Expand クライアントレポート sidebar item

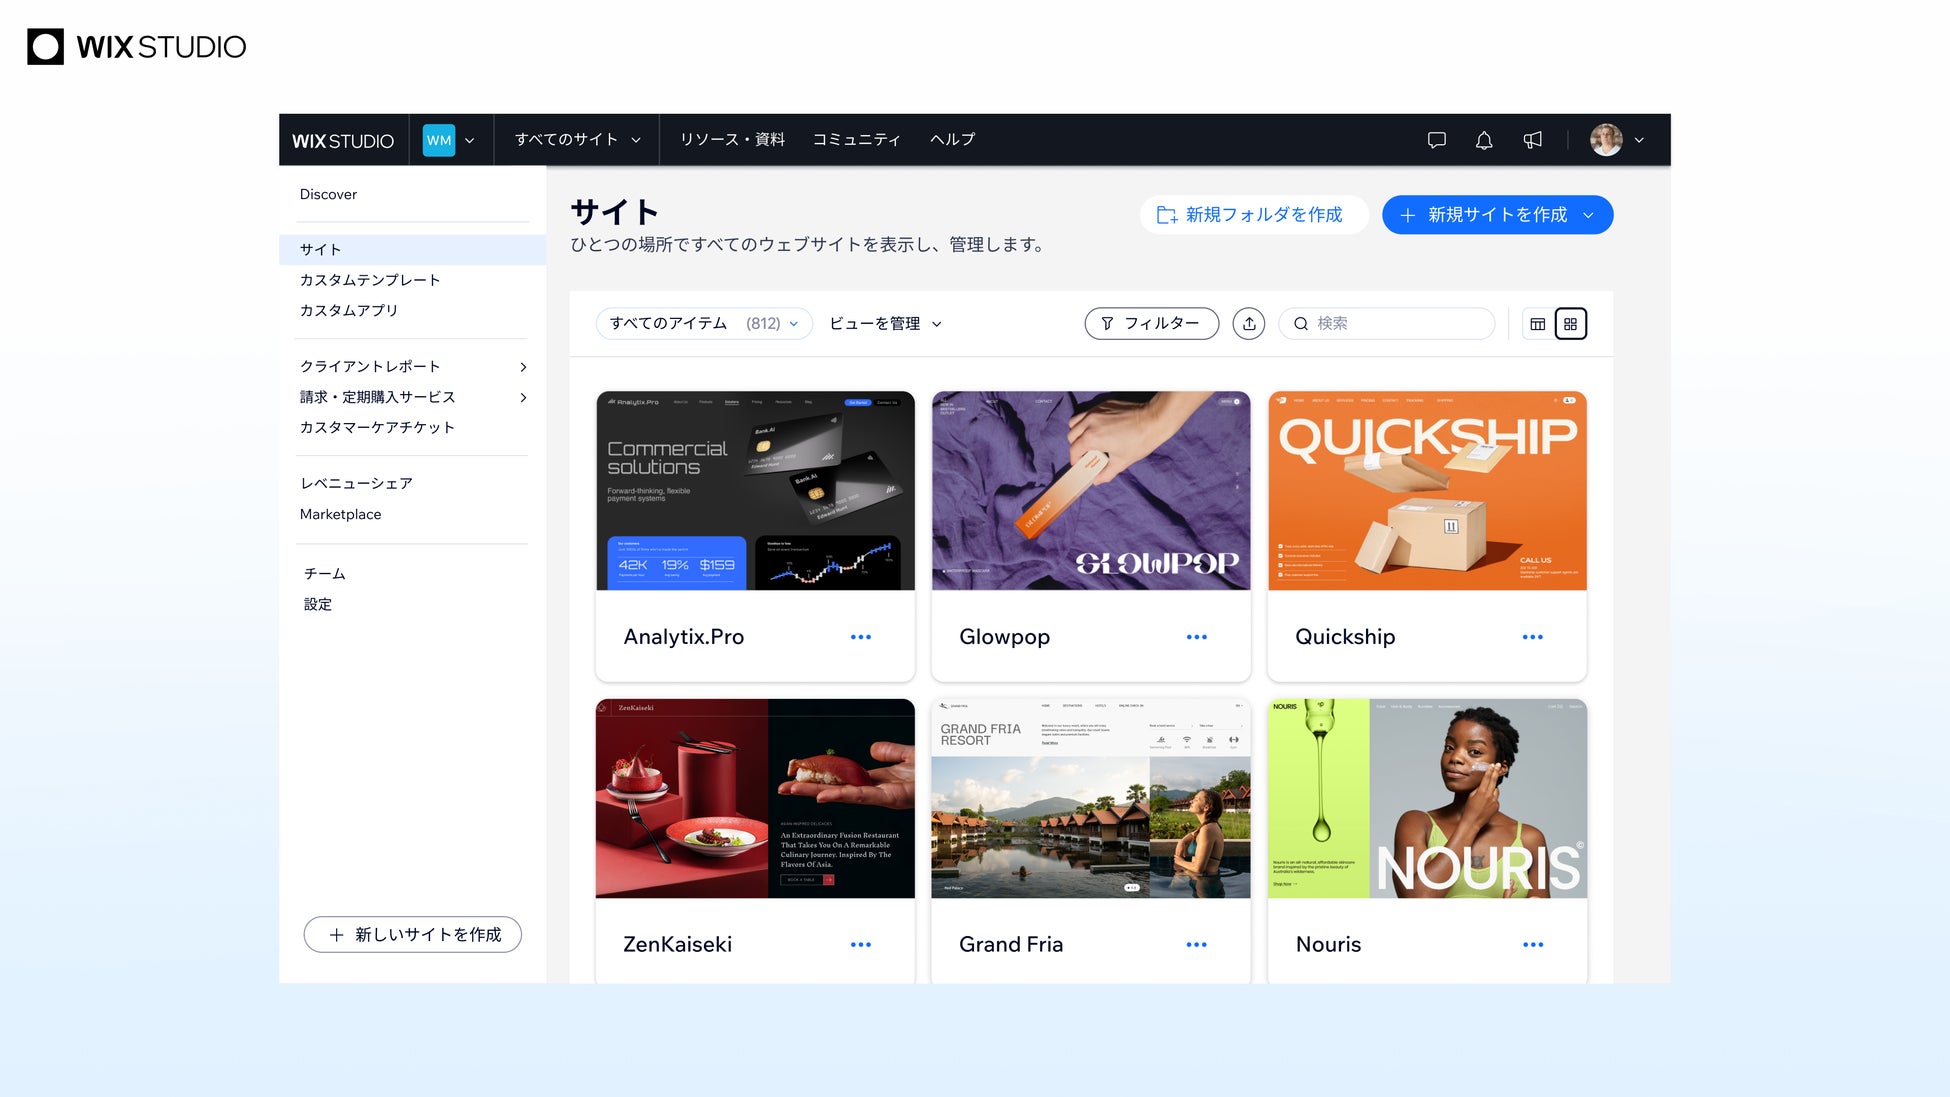(412, 367)
